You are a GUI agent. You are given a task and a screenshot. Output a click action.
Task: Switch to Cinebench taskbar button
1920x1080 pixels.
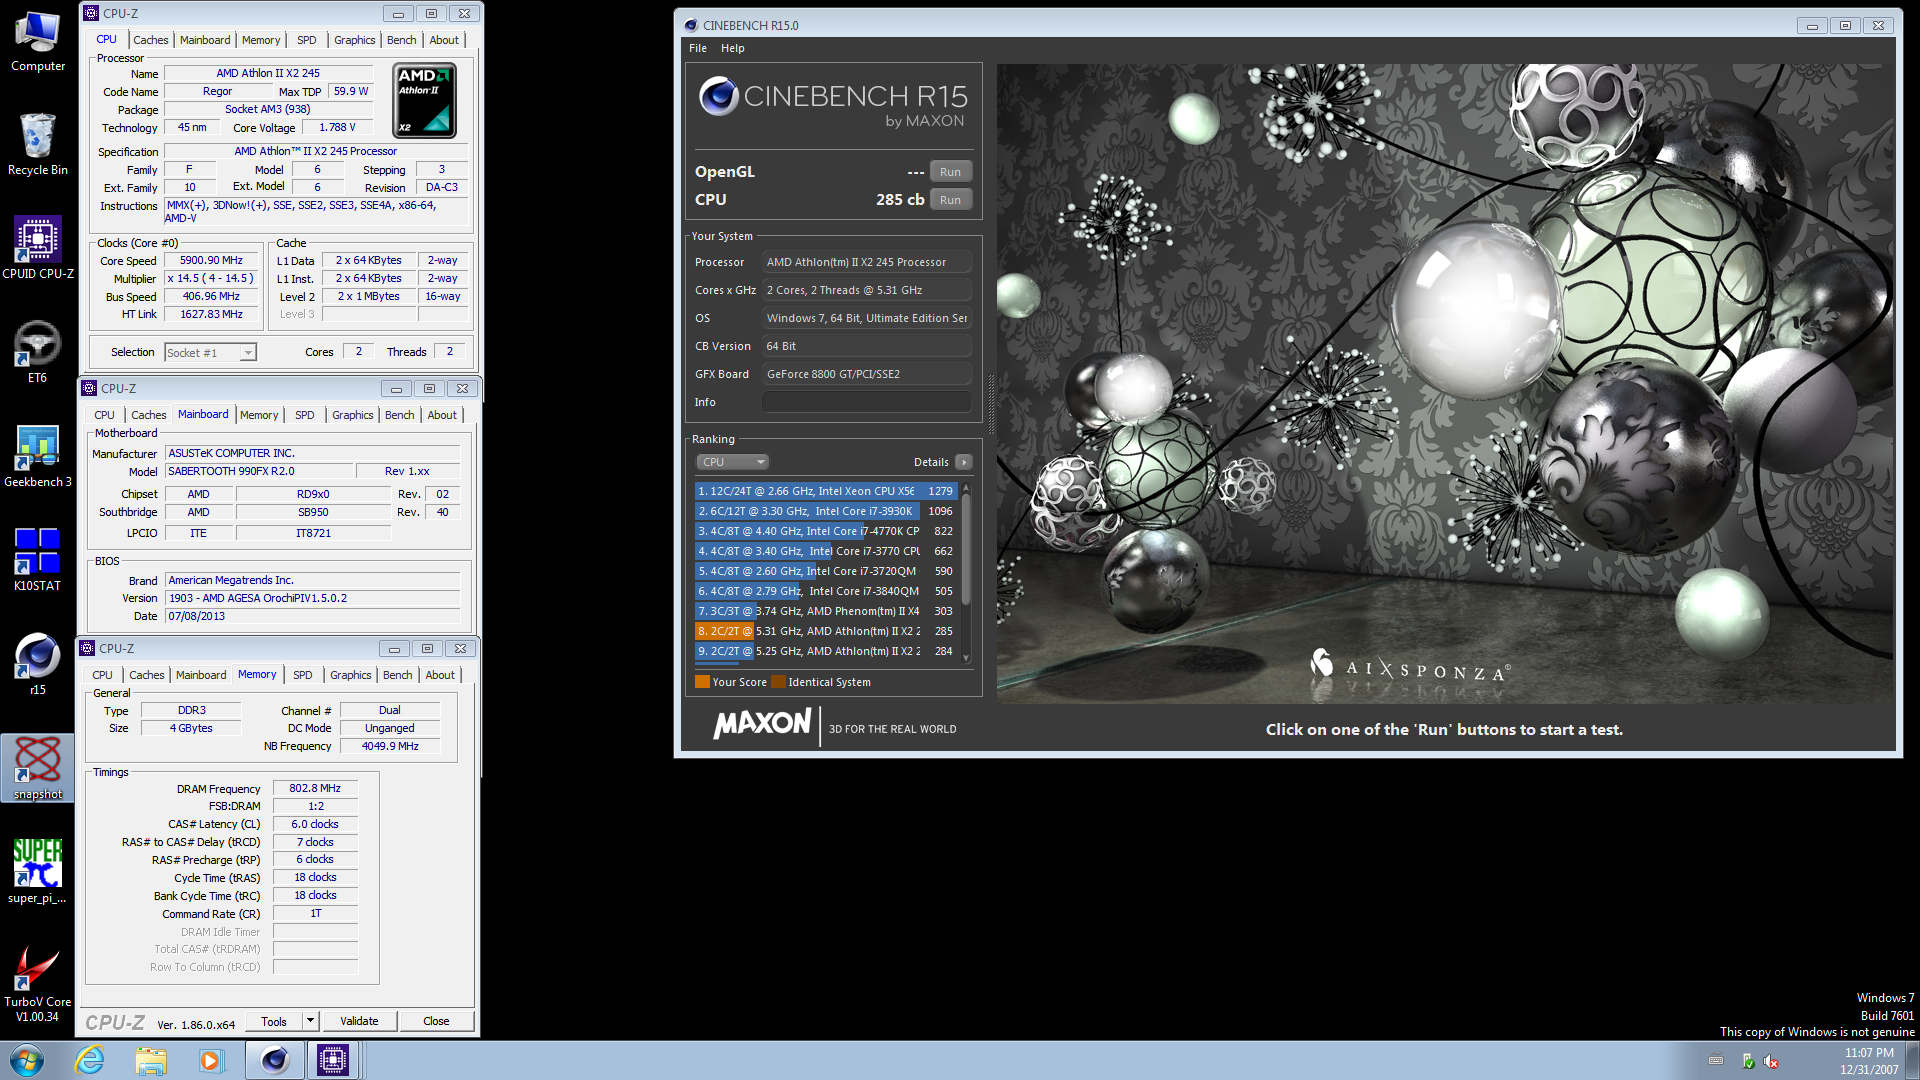coord(274,1060)
